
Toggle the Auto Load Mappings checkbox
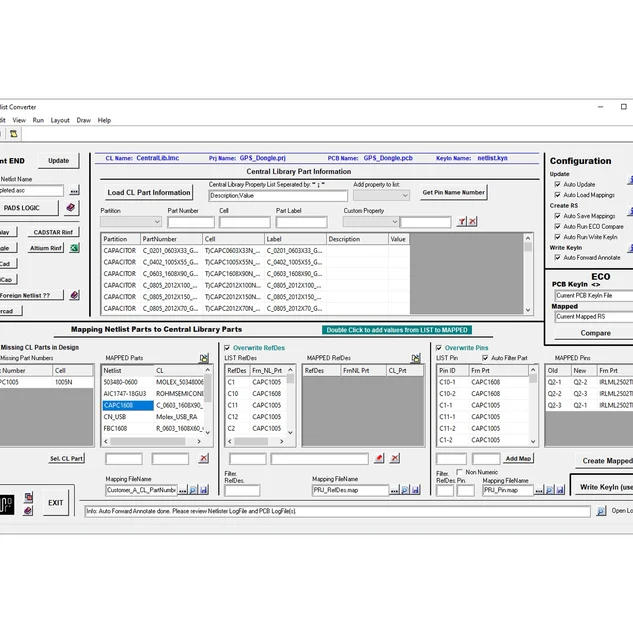[x=558, y=195]
